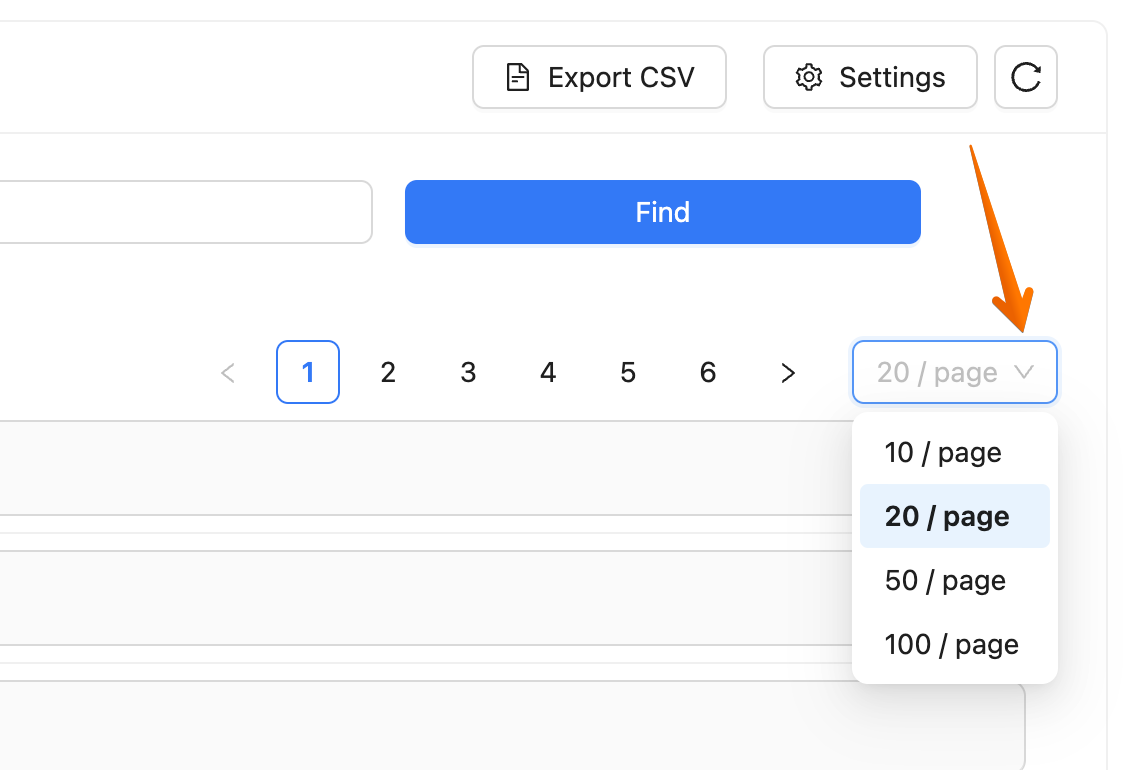Screen dimensions: 1124x770
Task: Open the page size dropdown chevron
Action: click(x=1024, y=372)
